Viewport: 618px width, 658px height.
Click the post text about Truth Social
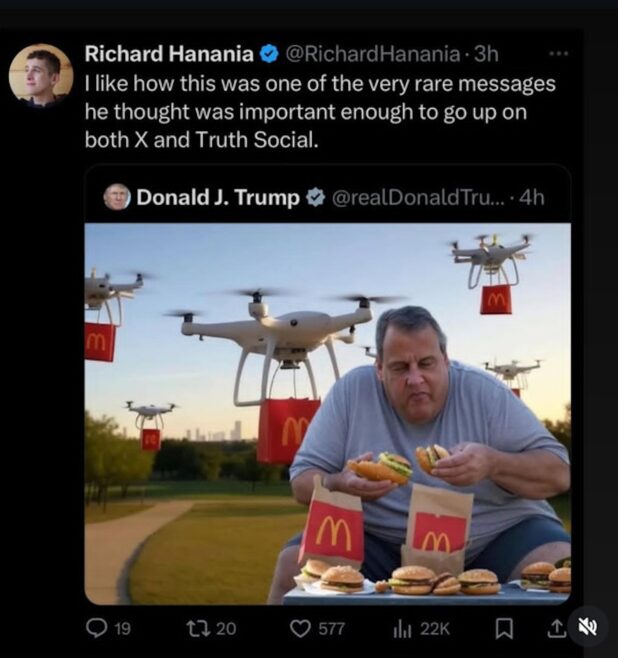[318, 112]
